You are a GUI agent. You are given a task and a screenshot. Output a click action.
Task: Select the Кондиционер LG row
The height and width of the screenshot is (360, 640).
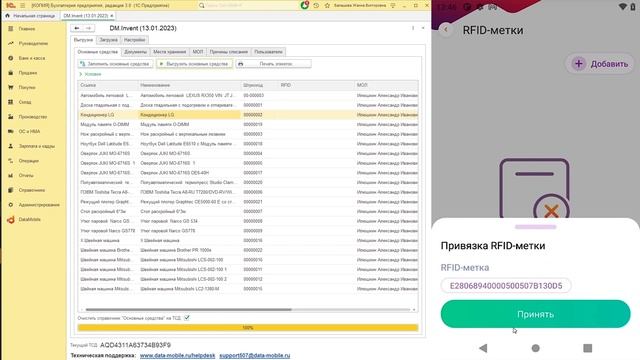tap(248, 115)
